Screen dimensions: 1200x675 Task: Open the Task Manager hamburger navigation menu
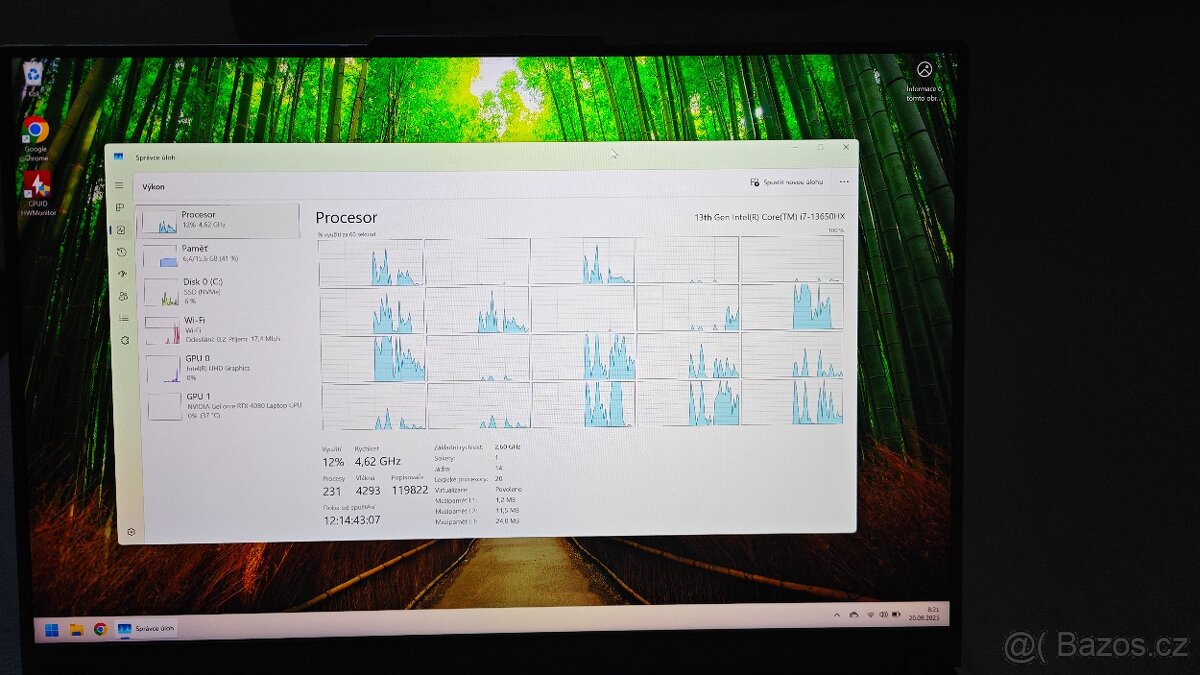point(119,185)
